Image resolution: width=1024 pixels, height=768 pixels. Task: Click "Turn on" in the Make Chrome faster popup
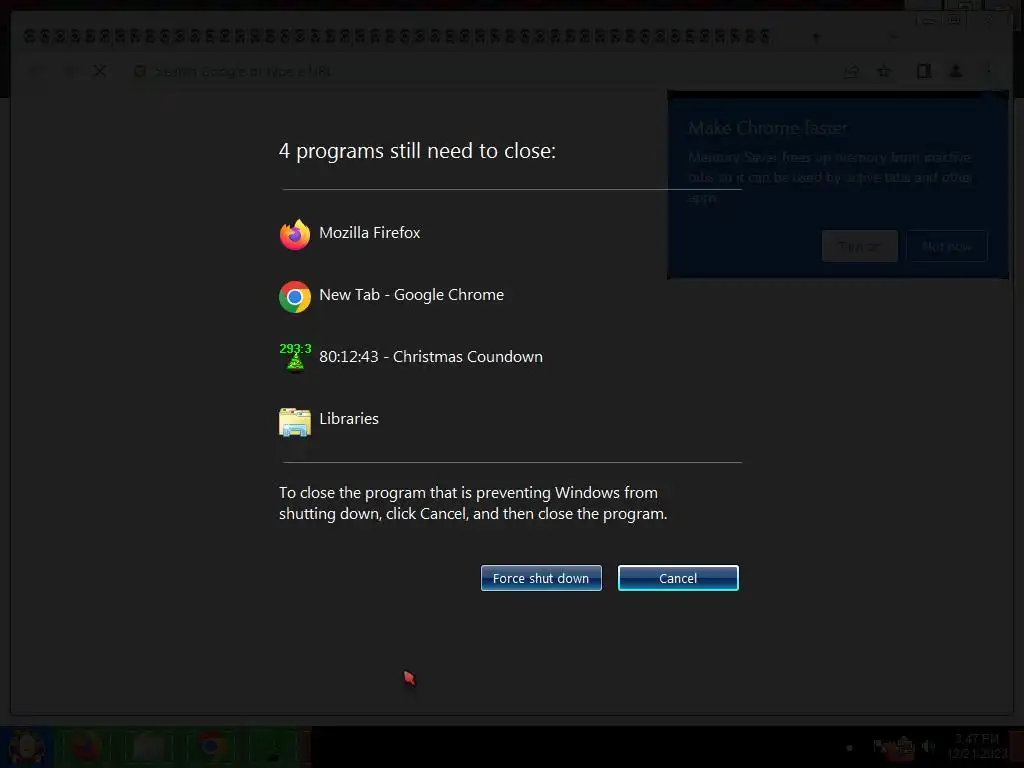point(859,246)
